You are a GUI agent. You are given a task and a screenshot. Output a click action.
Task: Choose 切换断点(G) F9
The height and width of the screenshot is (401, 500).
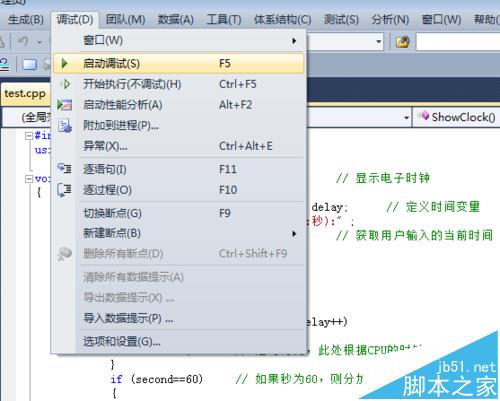179,213
